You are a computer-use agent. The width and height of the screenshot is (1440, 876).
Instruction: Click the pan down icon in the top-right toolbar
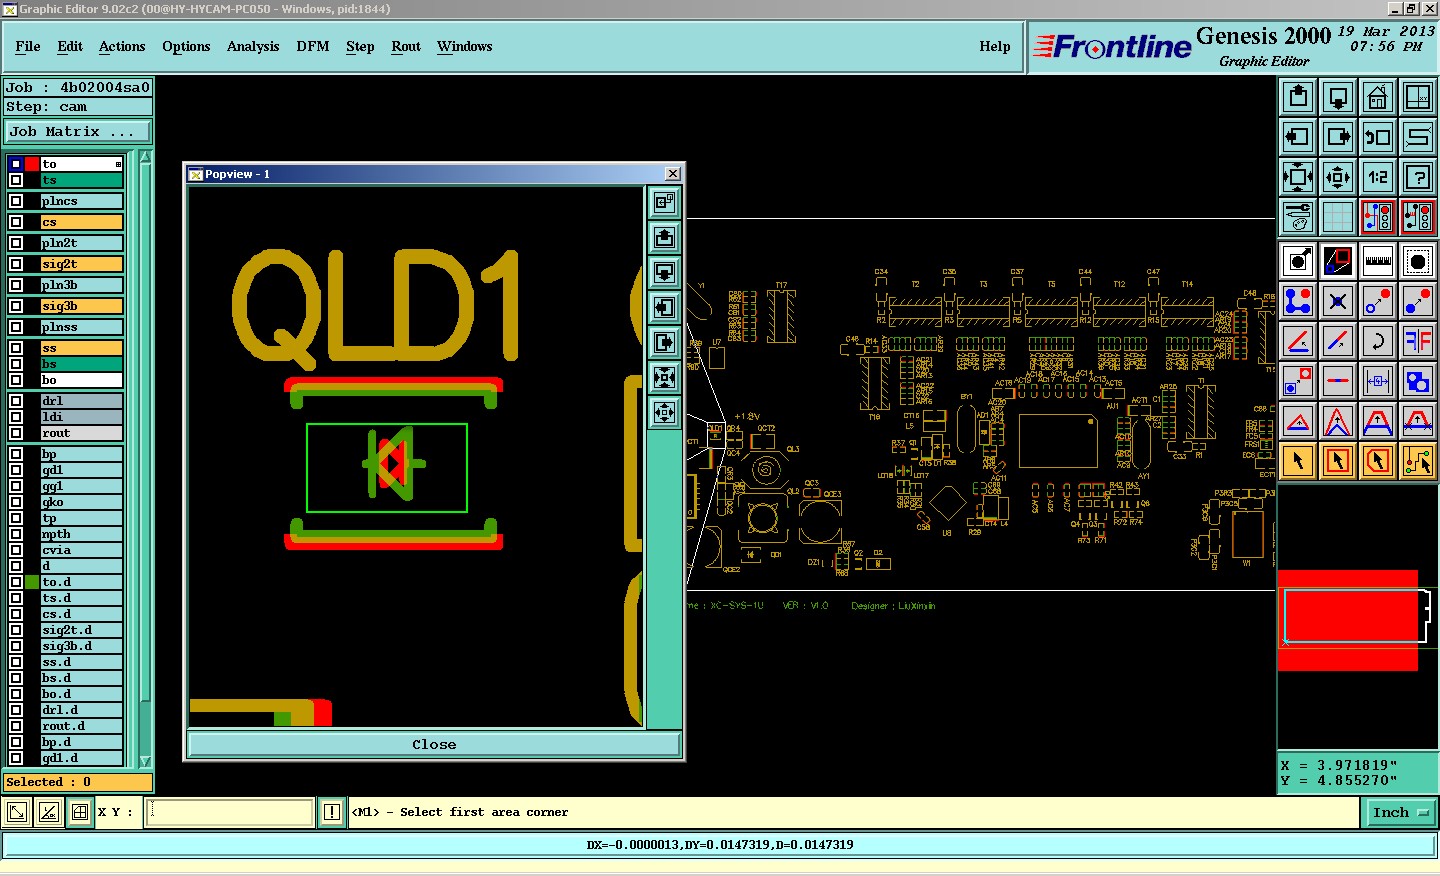tap(1338, 97)
